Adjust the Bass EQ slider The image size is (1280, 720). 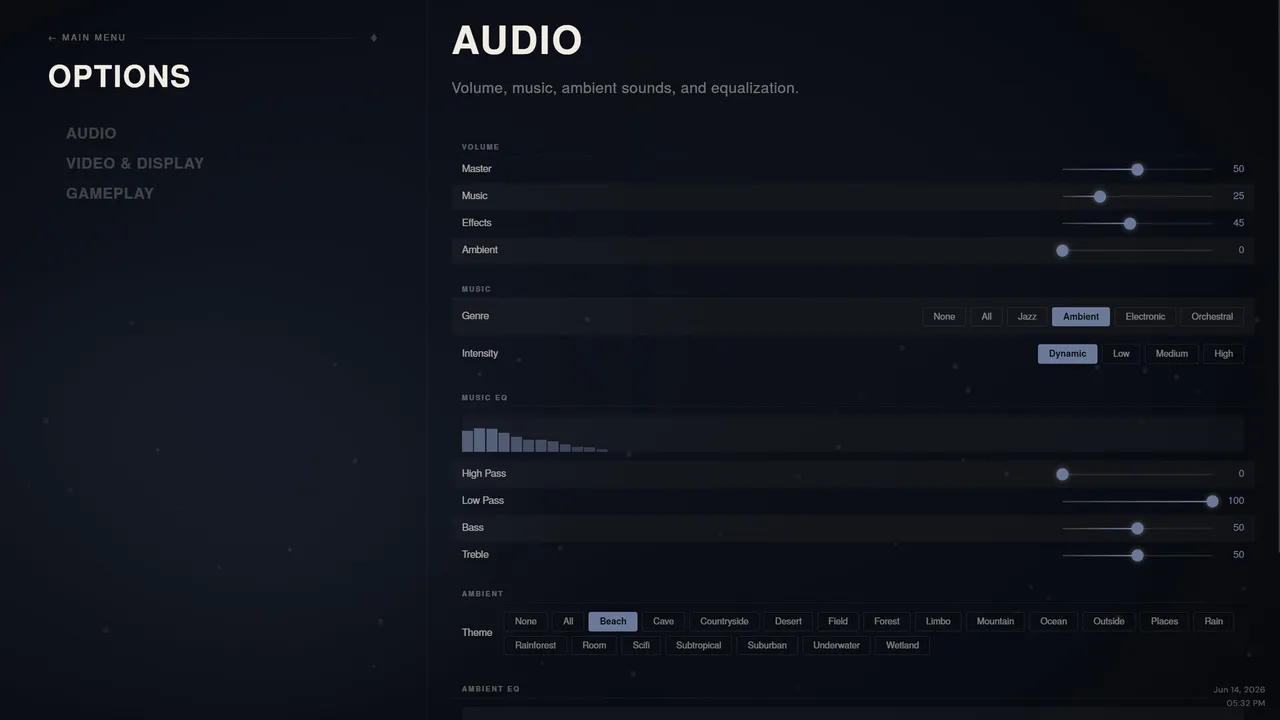(1137, 528)
